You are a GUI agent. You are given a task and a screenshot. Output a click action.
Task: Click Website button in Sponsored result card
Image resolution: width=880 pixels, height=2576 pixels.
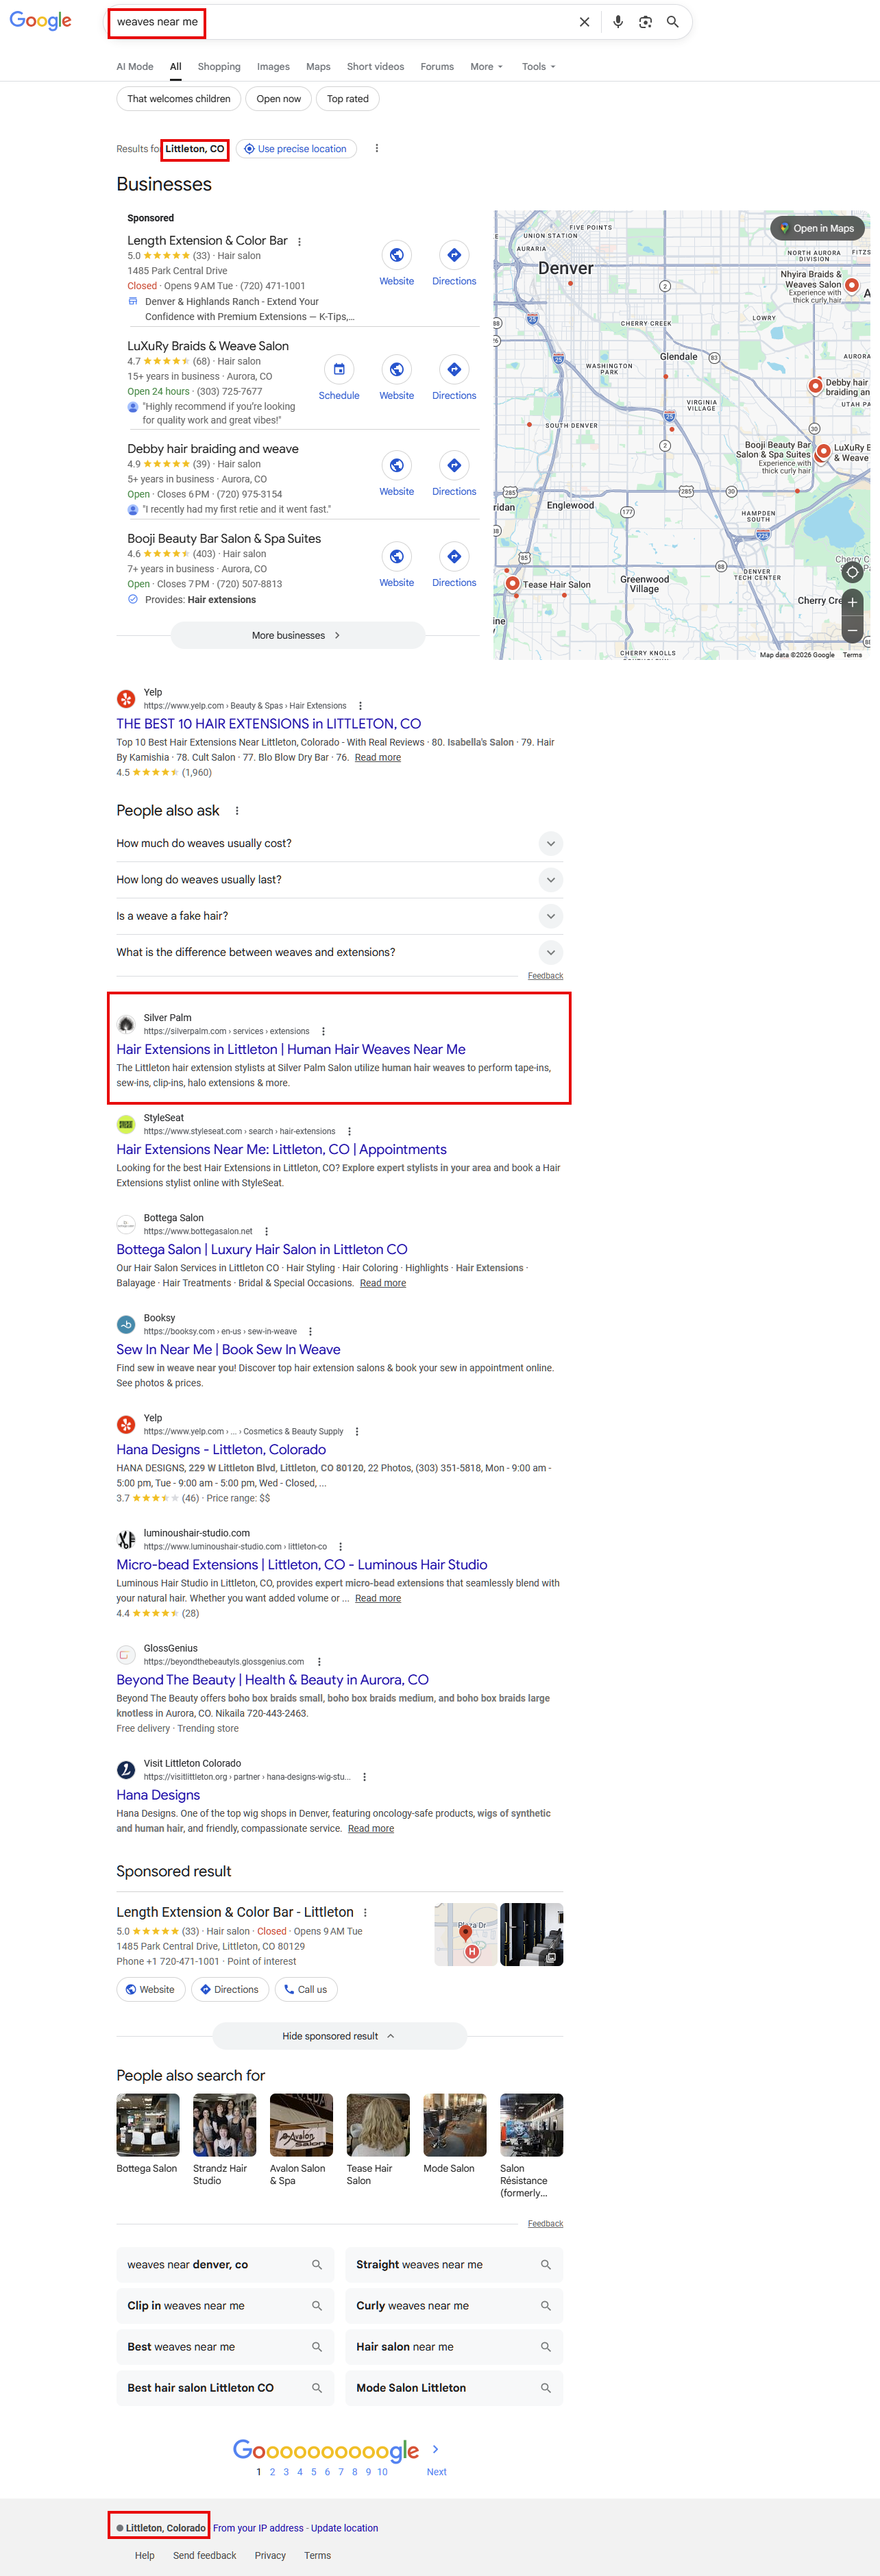pos(151,1989)
